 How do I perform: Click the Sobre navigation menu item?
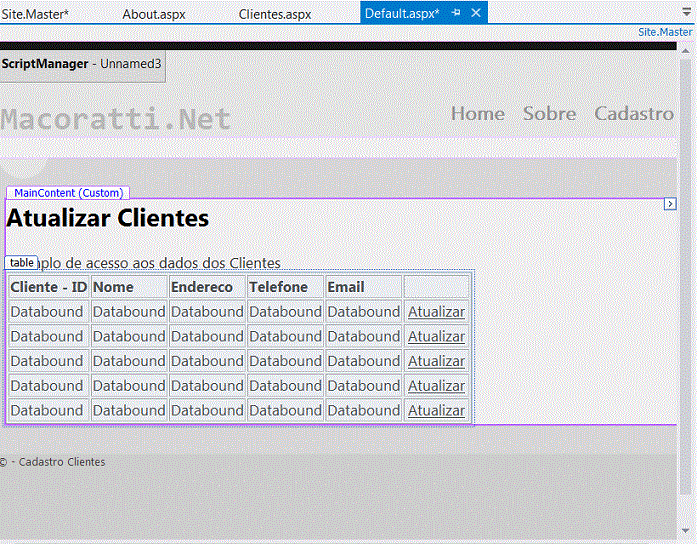point(549,113)
